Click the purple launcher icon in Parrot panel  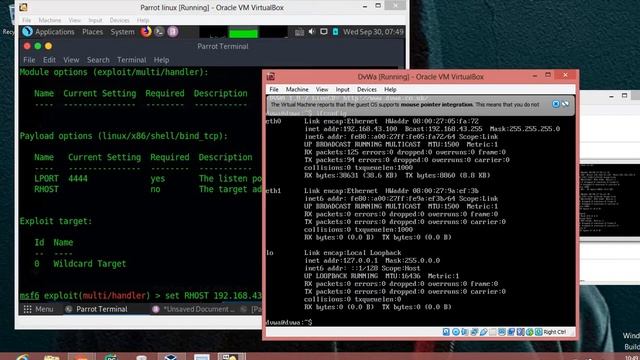pos(173,31)
